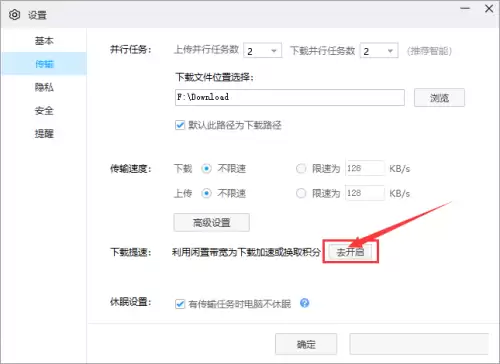
Task: Toggle 有传输任务时电脑不休眠 checkbox
Action: [180, 304]
